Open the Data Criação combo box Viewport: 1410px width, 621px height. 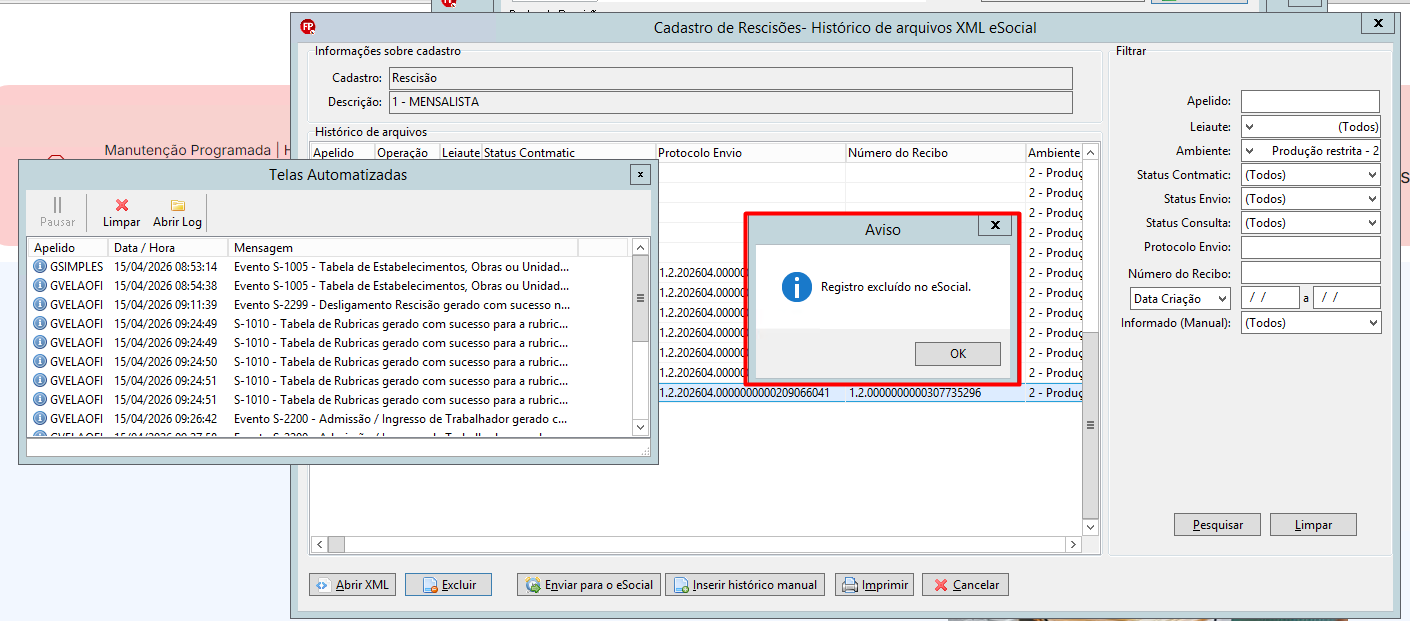point(1180,299)
